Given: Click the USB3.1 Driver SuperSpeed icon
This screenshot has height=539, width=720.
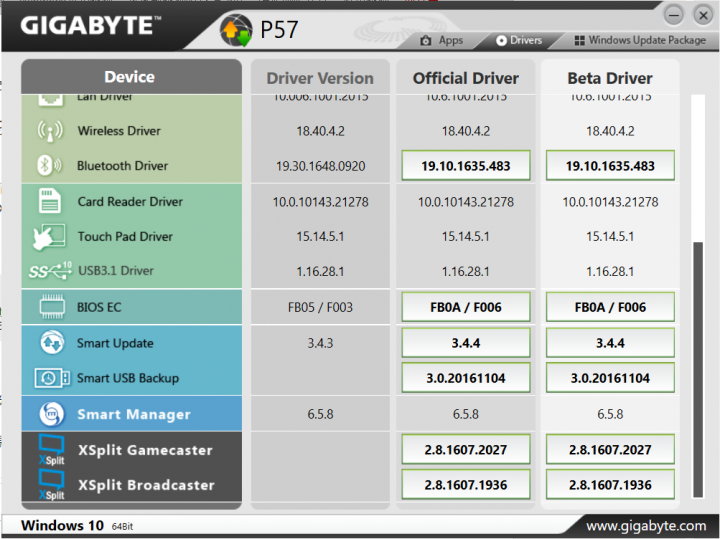Looking at the screenshot, I should pos(50,271).
